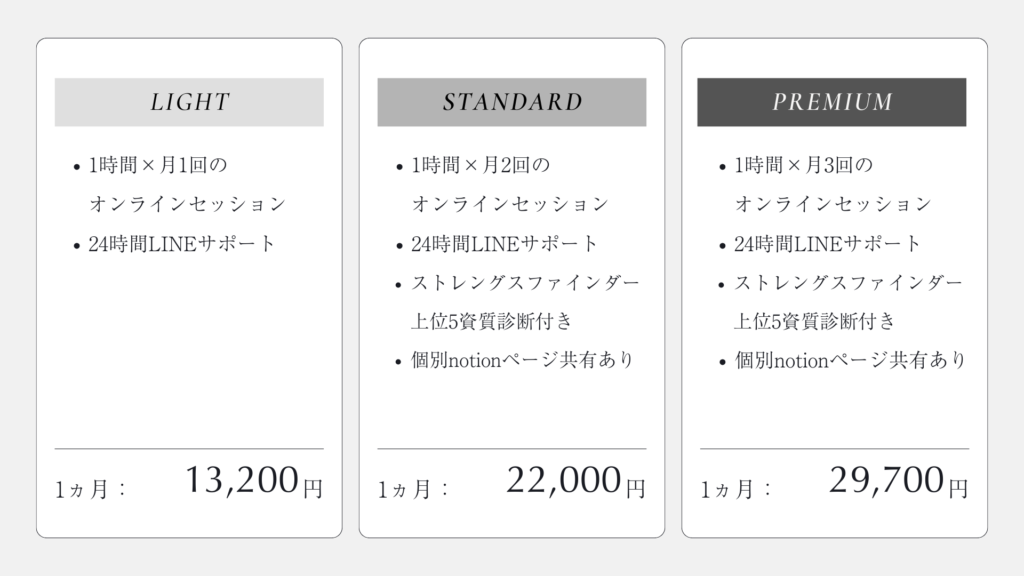Viewport: 1024px width, 576px height.
Task: Click 個別notionページ共有あり in the STANDARD card
Action: 523,361
